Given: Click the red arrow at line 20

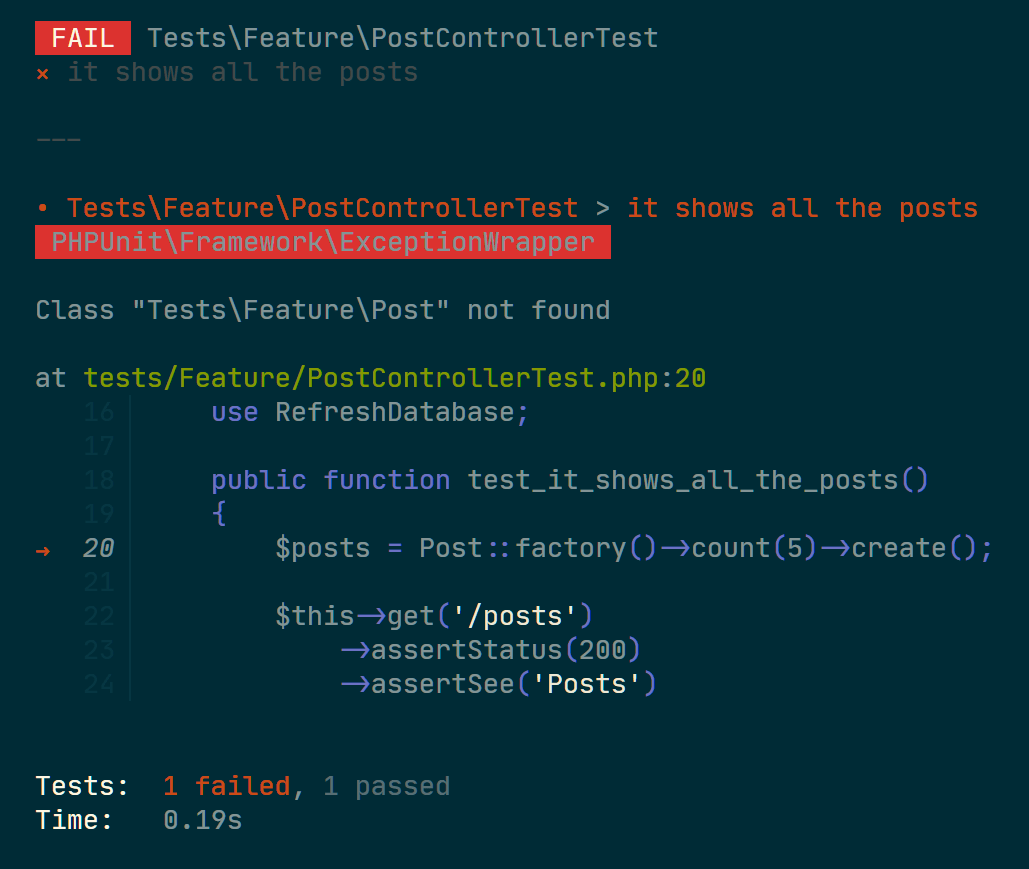Looking at the screenshot, I should coord(43,551).
